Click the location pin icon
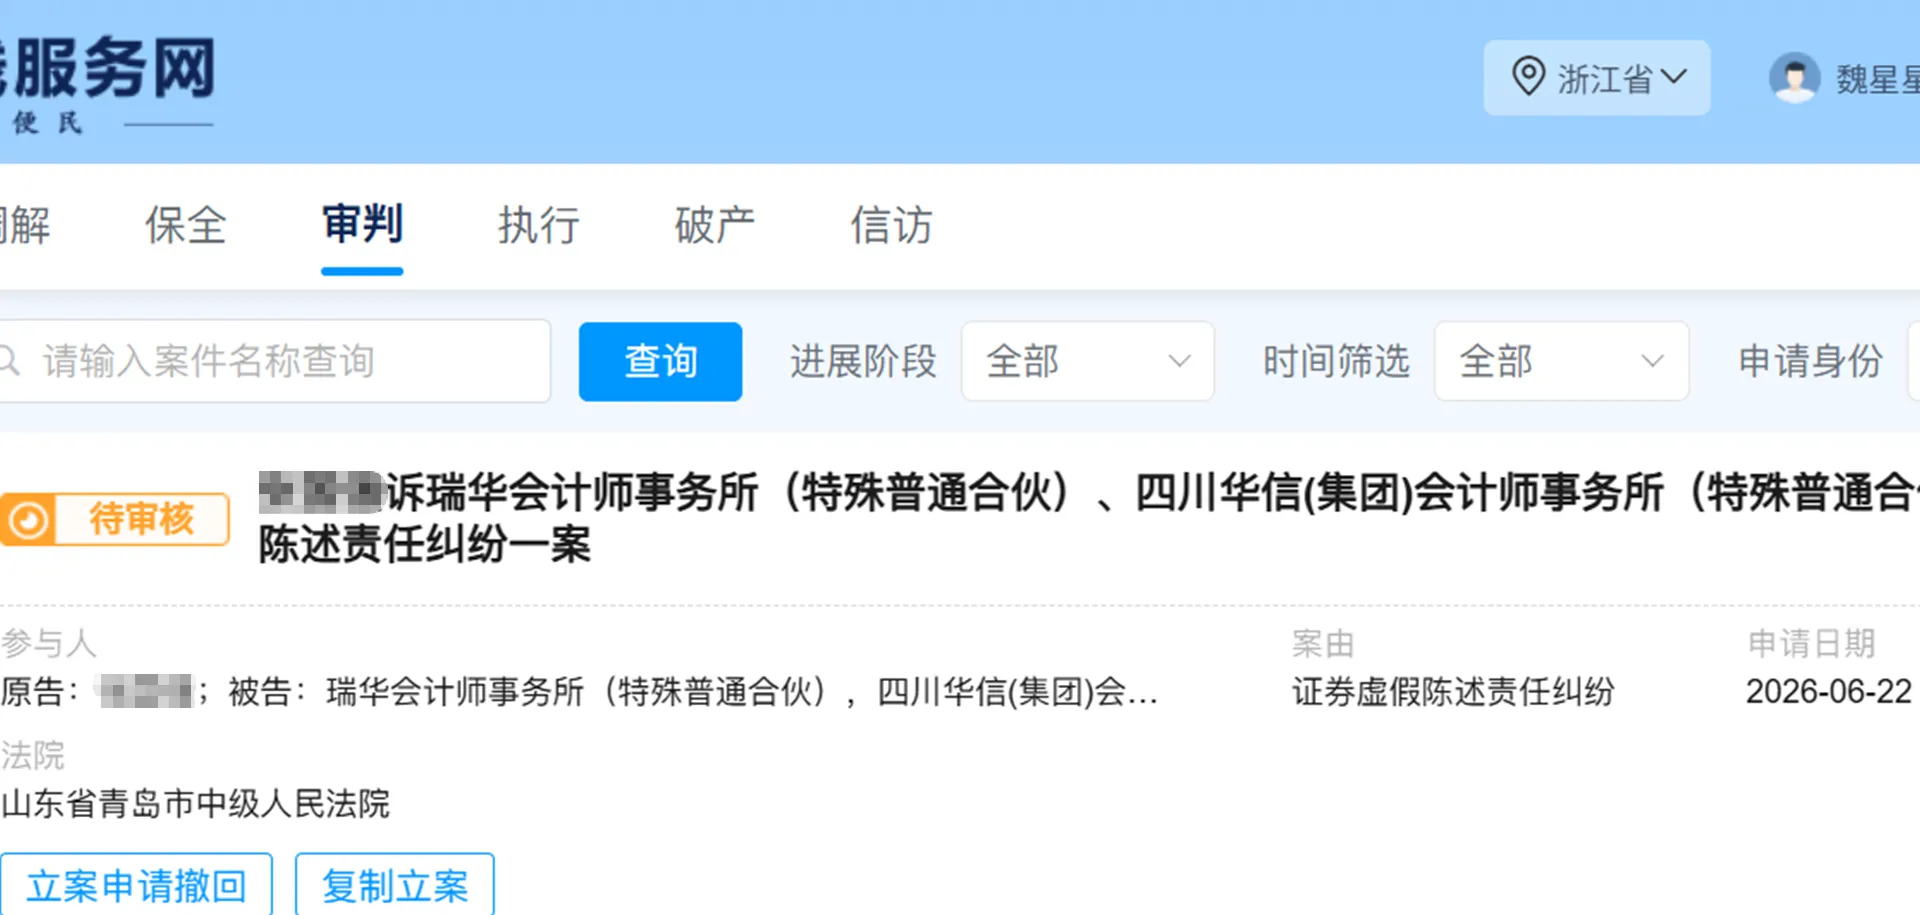The image size is (1920, 915). pyautogui.click(x=1527, y=77)
